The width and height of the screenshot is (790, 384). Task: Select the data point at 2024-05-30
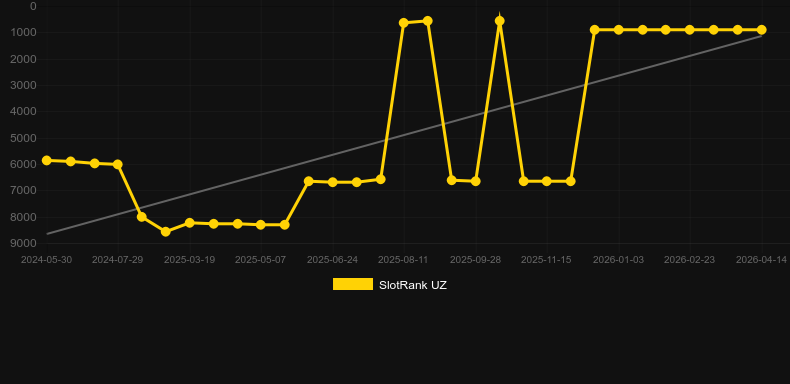point(47,160)
